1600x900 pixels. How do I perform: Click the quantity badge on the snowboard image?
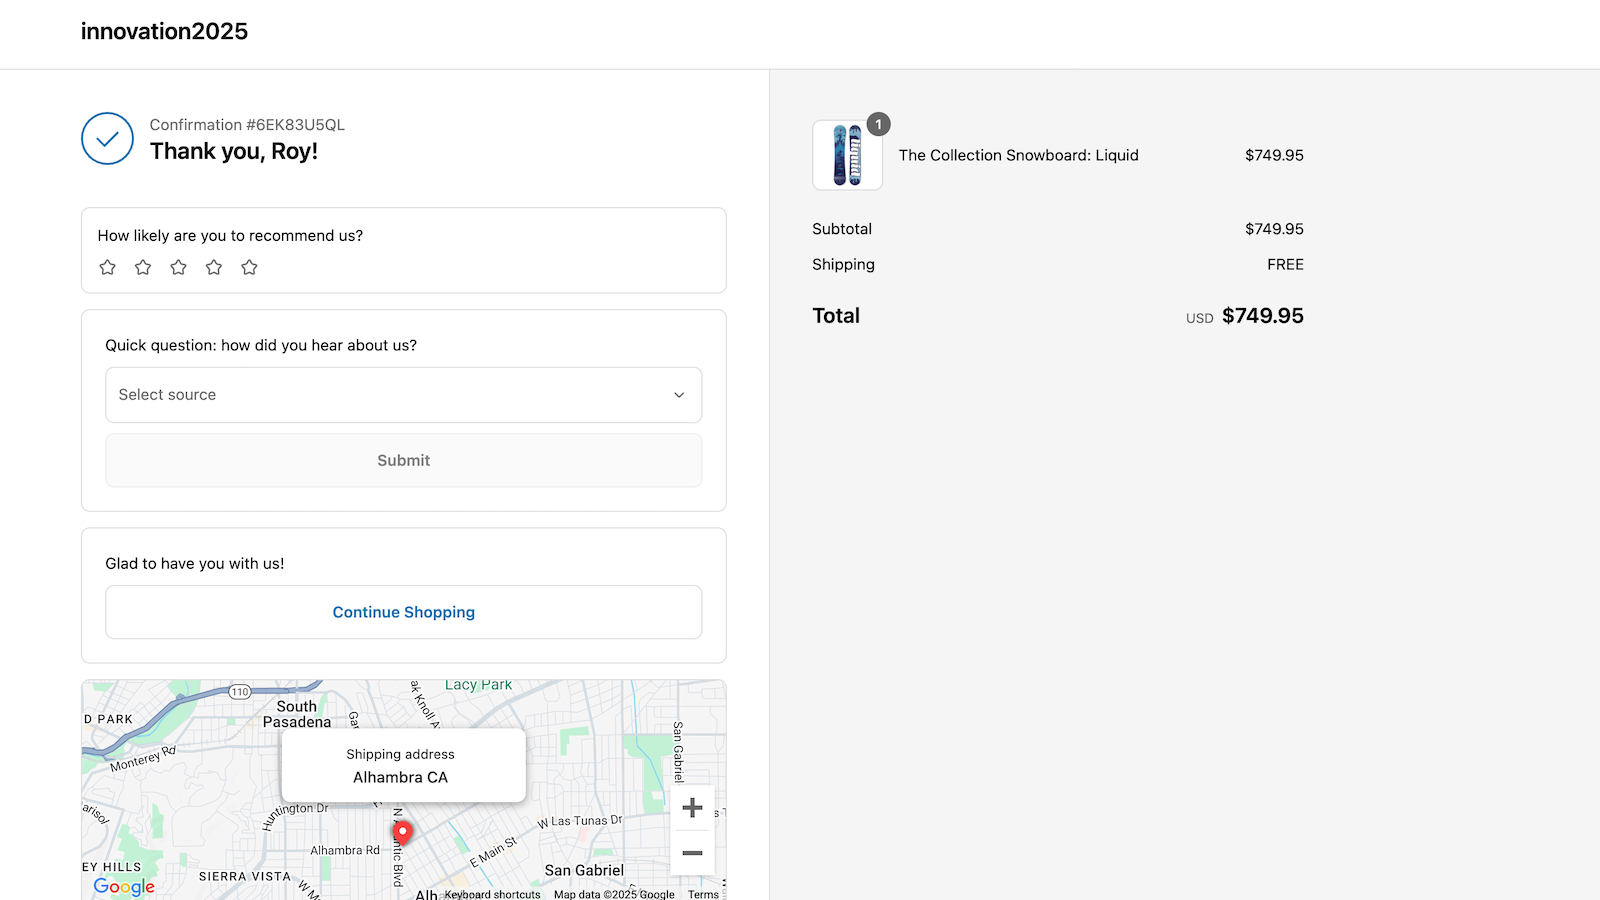(878, 124)
